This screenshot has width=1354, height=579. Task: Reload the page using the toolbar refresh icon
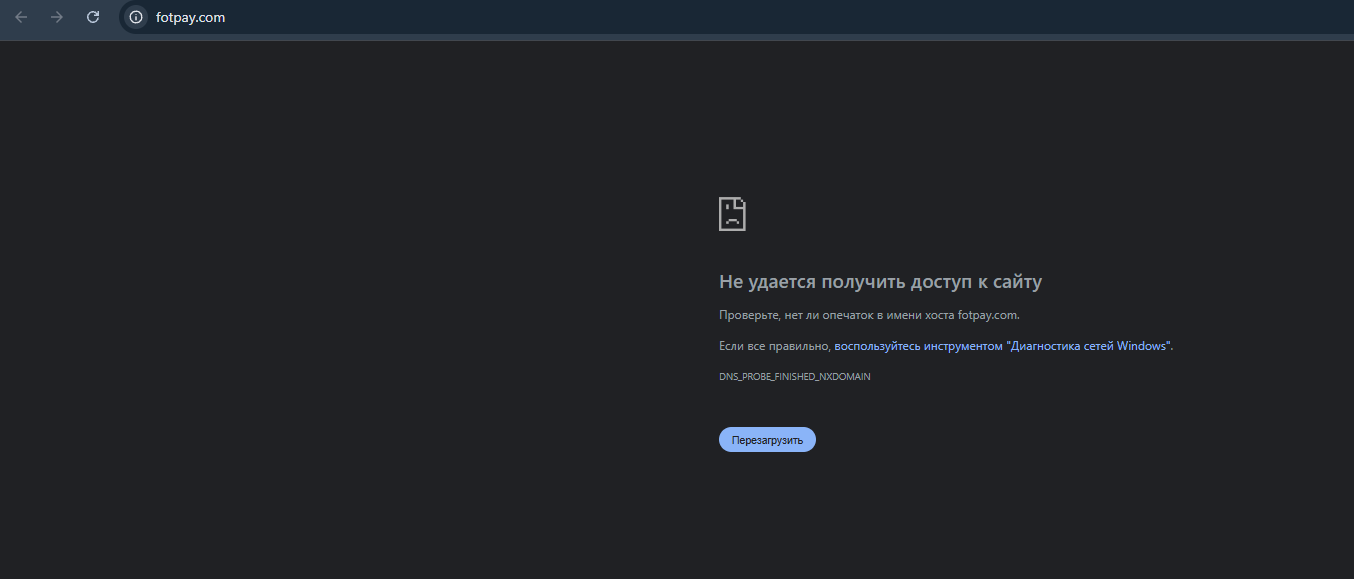(x=93, y=17)
